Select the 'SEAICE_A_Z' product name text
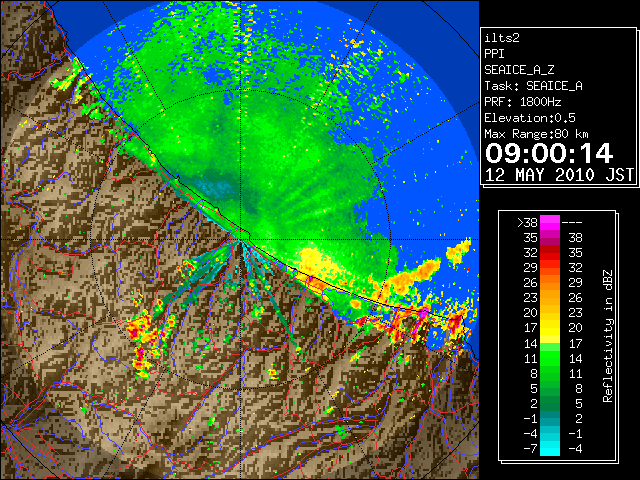Screen dimensions: 640x480 tap(519, 70)
